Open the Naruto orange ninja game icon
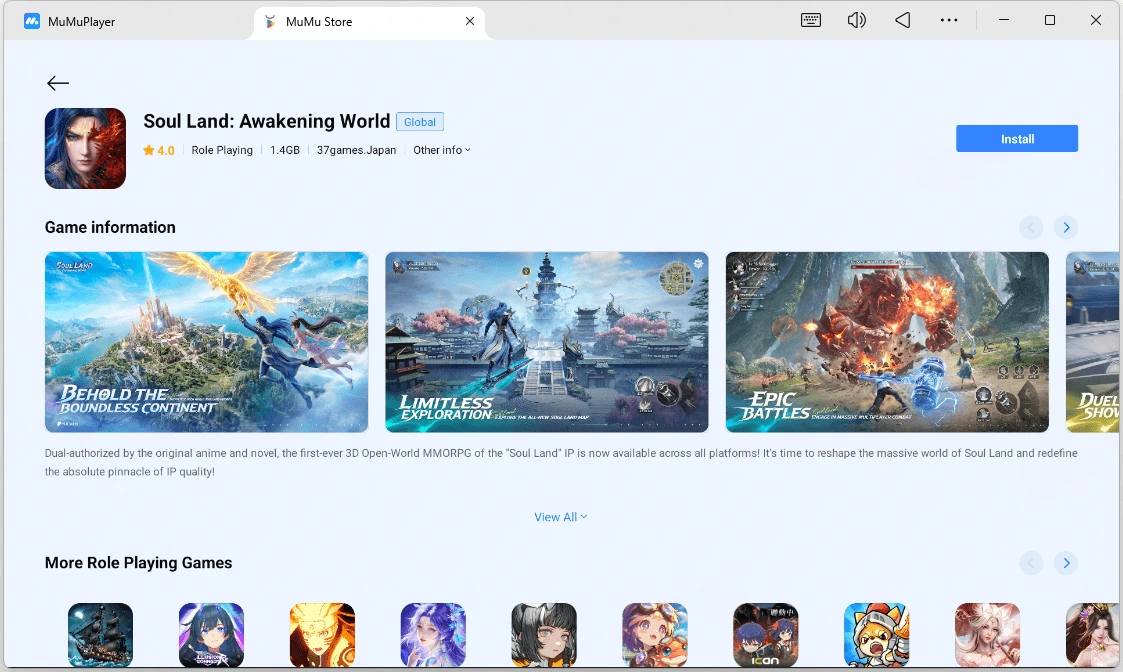The width and height of the screenshot is (1123, 672). click(322, 635)
